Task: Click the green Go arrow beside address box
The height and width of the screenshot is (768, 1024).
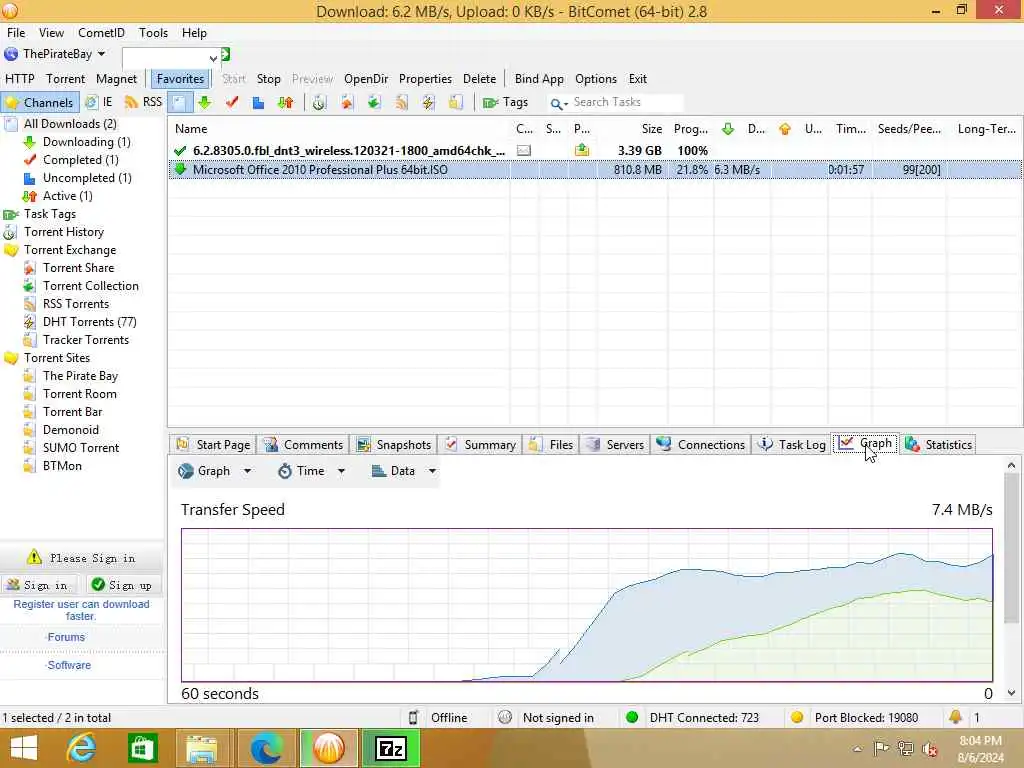Action: (x=225, y=55)
